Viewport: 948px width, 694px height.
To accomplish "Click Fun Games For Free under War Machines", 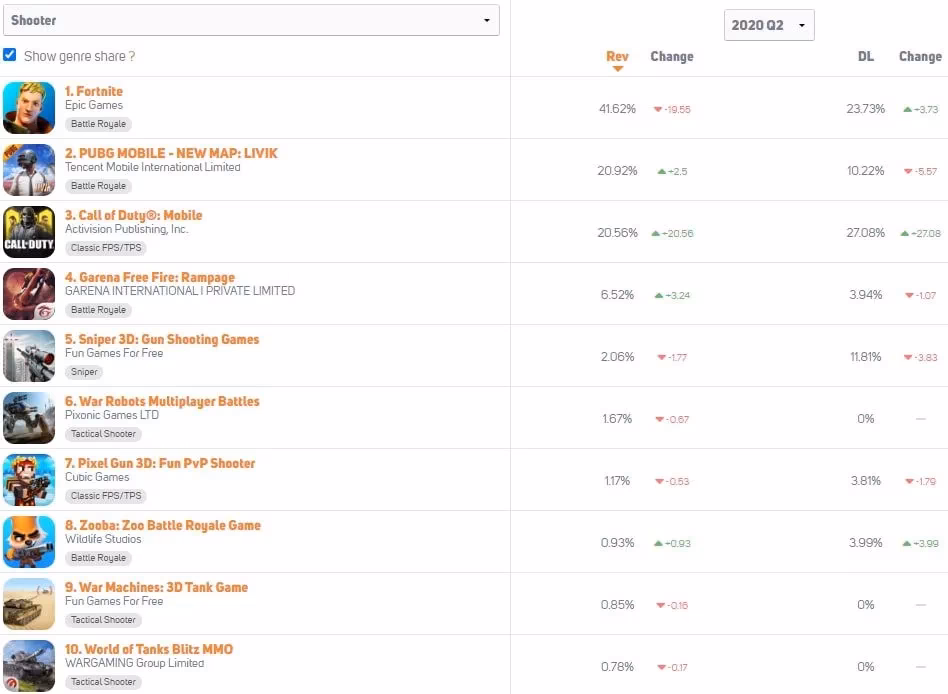I will click(114, 602).
